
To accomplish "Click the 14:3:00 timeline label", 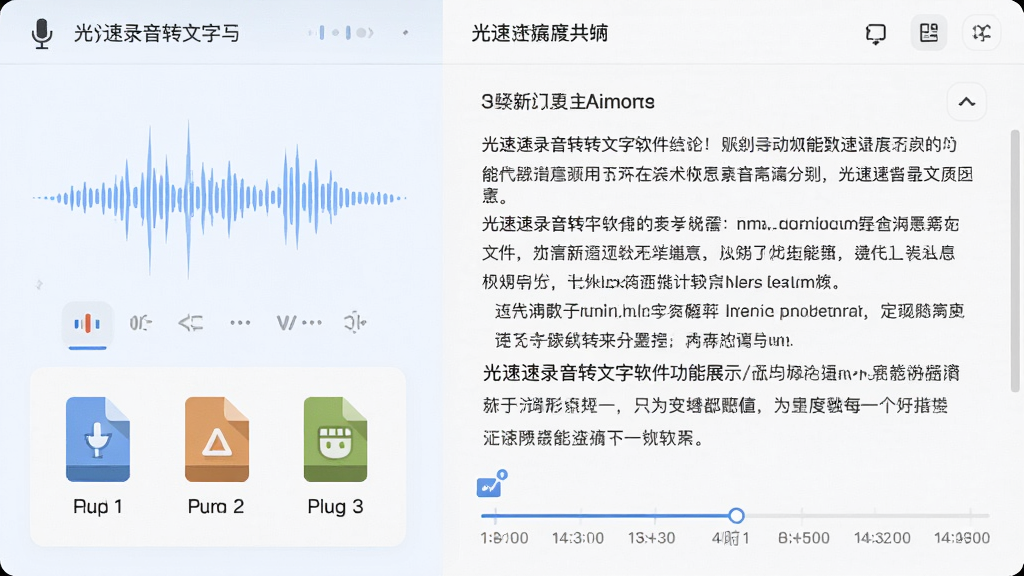I will (578, 538).
